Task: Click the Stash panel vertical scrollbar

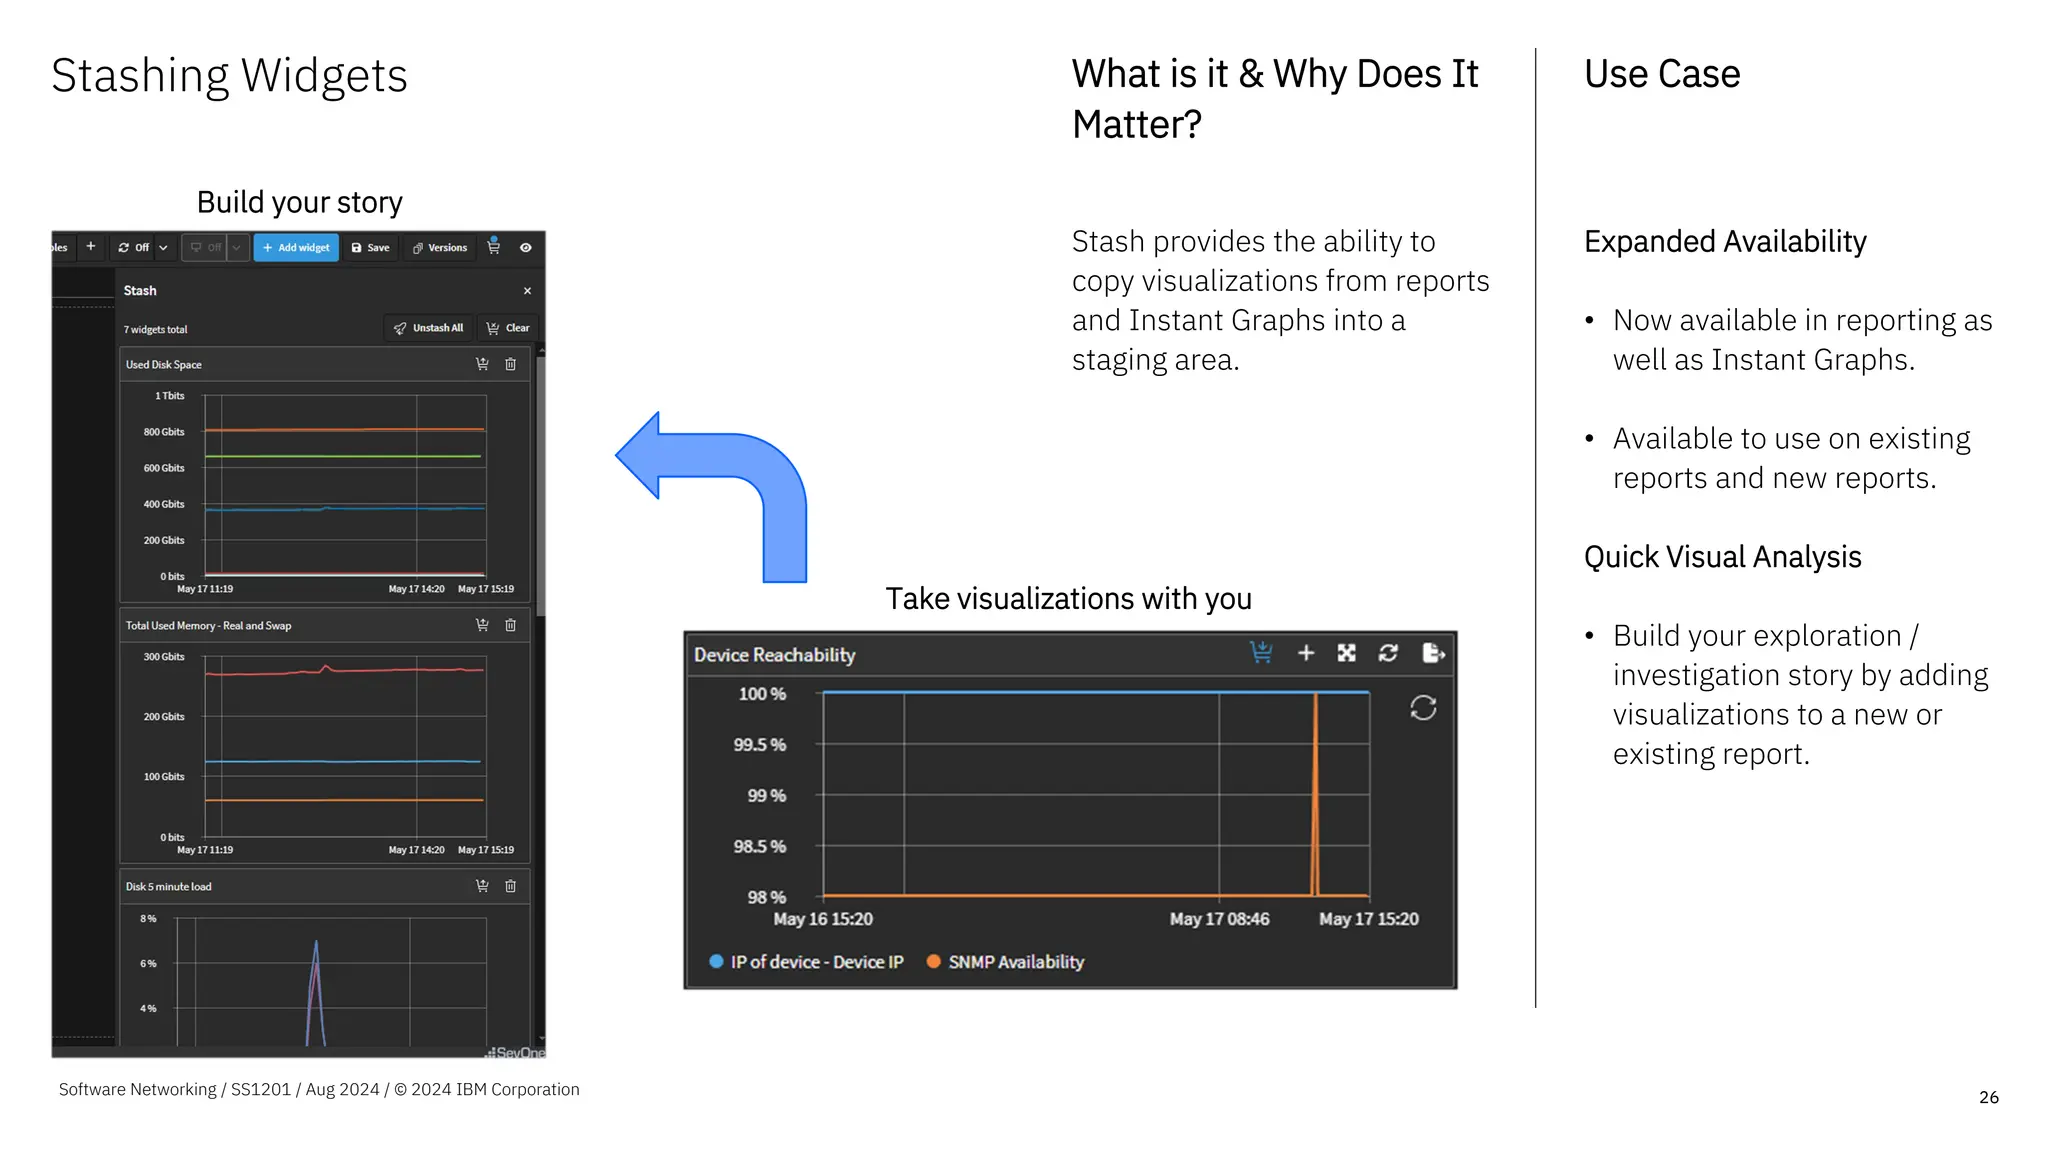Action: pos(541,485)
